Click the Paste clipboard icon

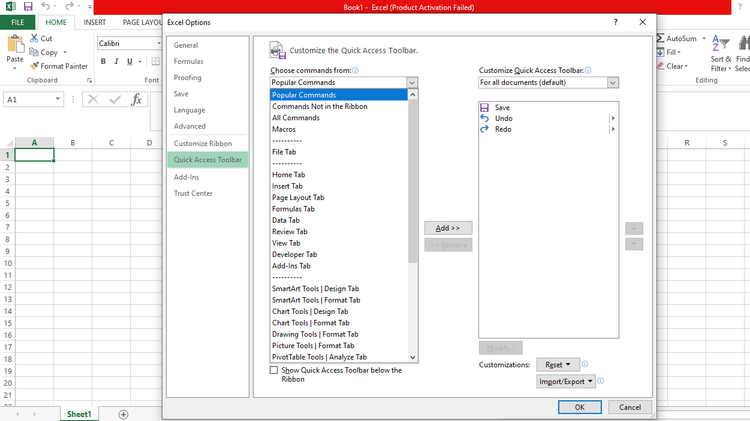(15, 44)
